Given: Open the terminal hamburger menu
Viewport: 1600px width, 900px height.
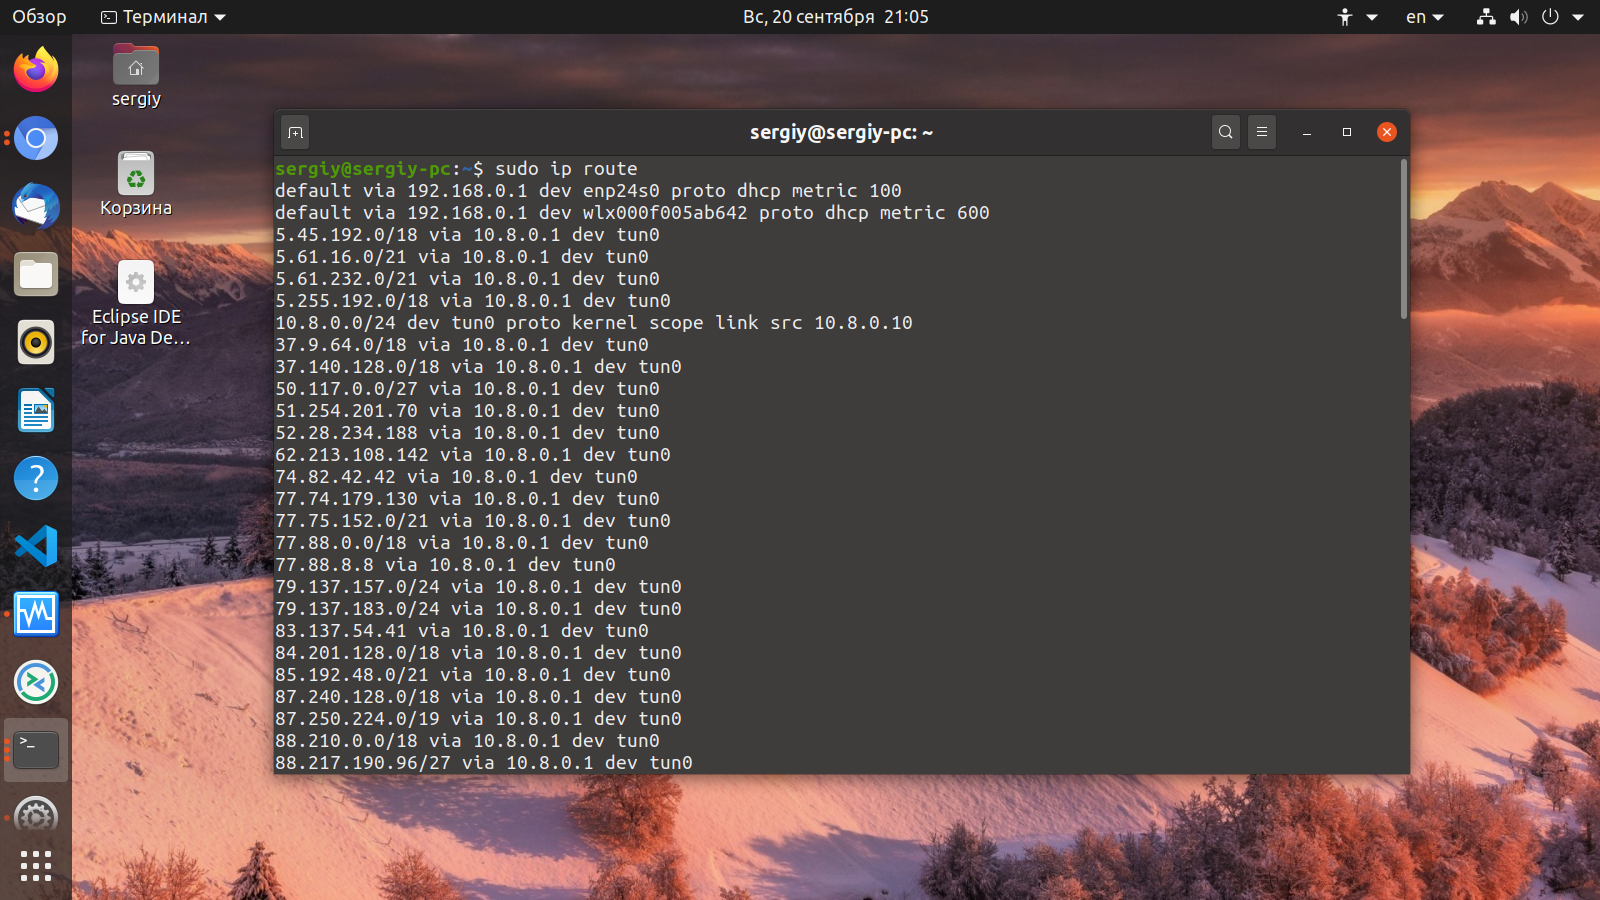Looking at the screenshot, I should (x=1262, y=132).
